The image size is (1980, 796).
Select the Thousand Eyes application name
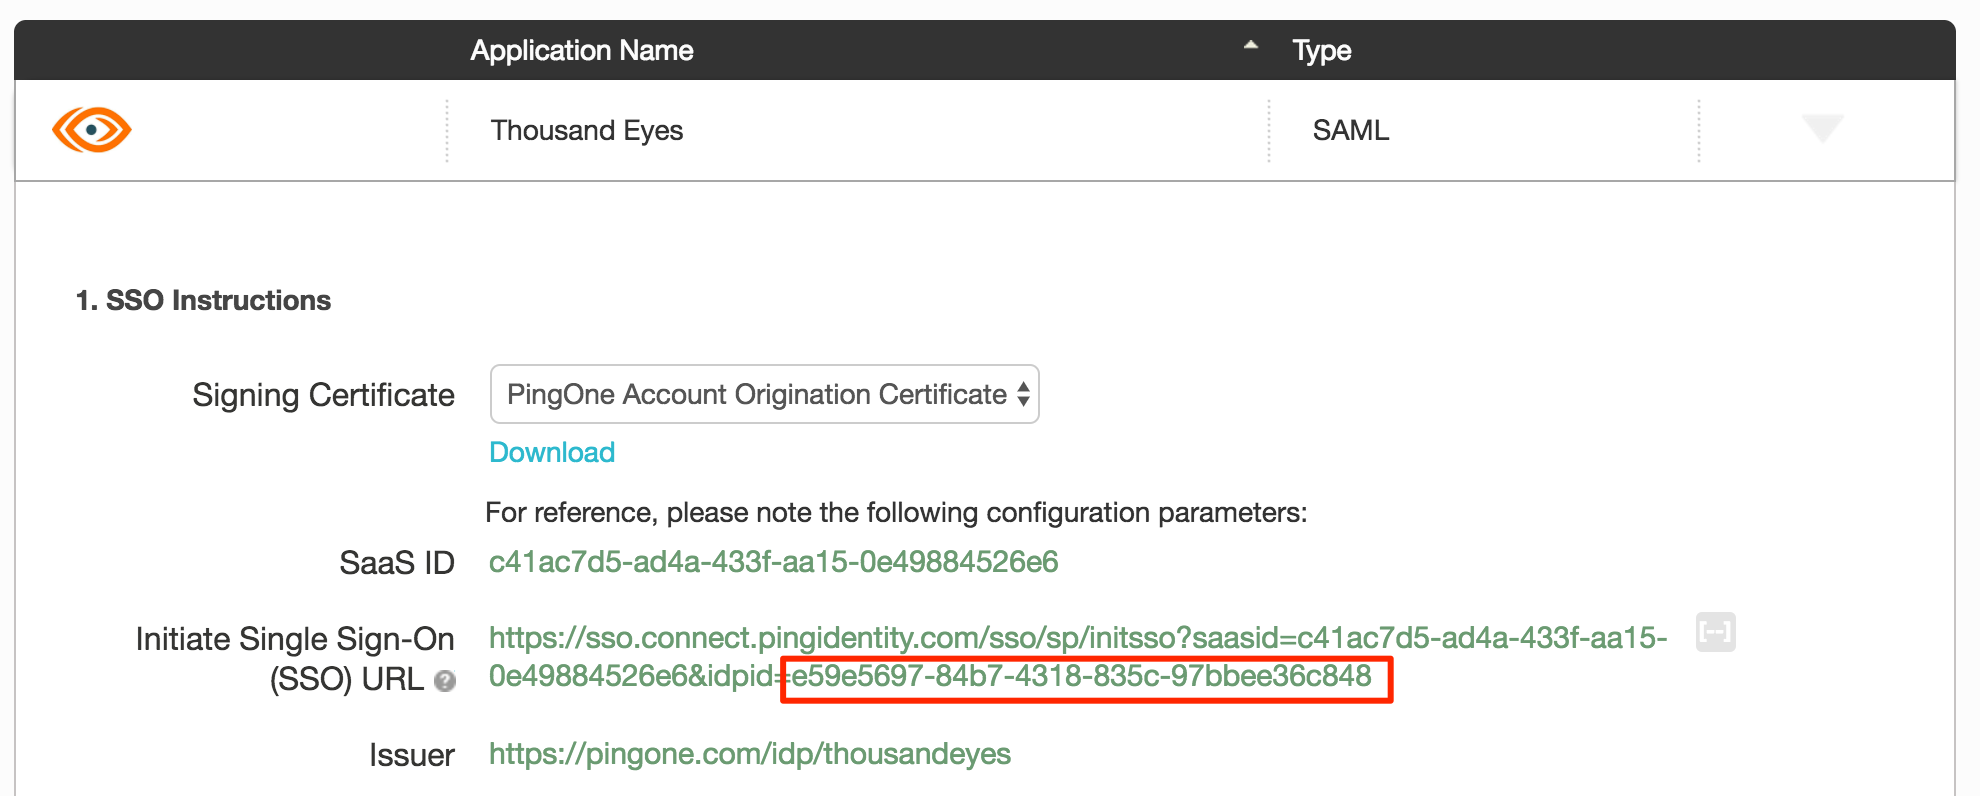coord(587,130)
